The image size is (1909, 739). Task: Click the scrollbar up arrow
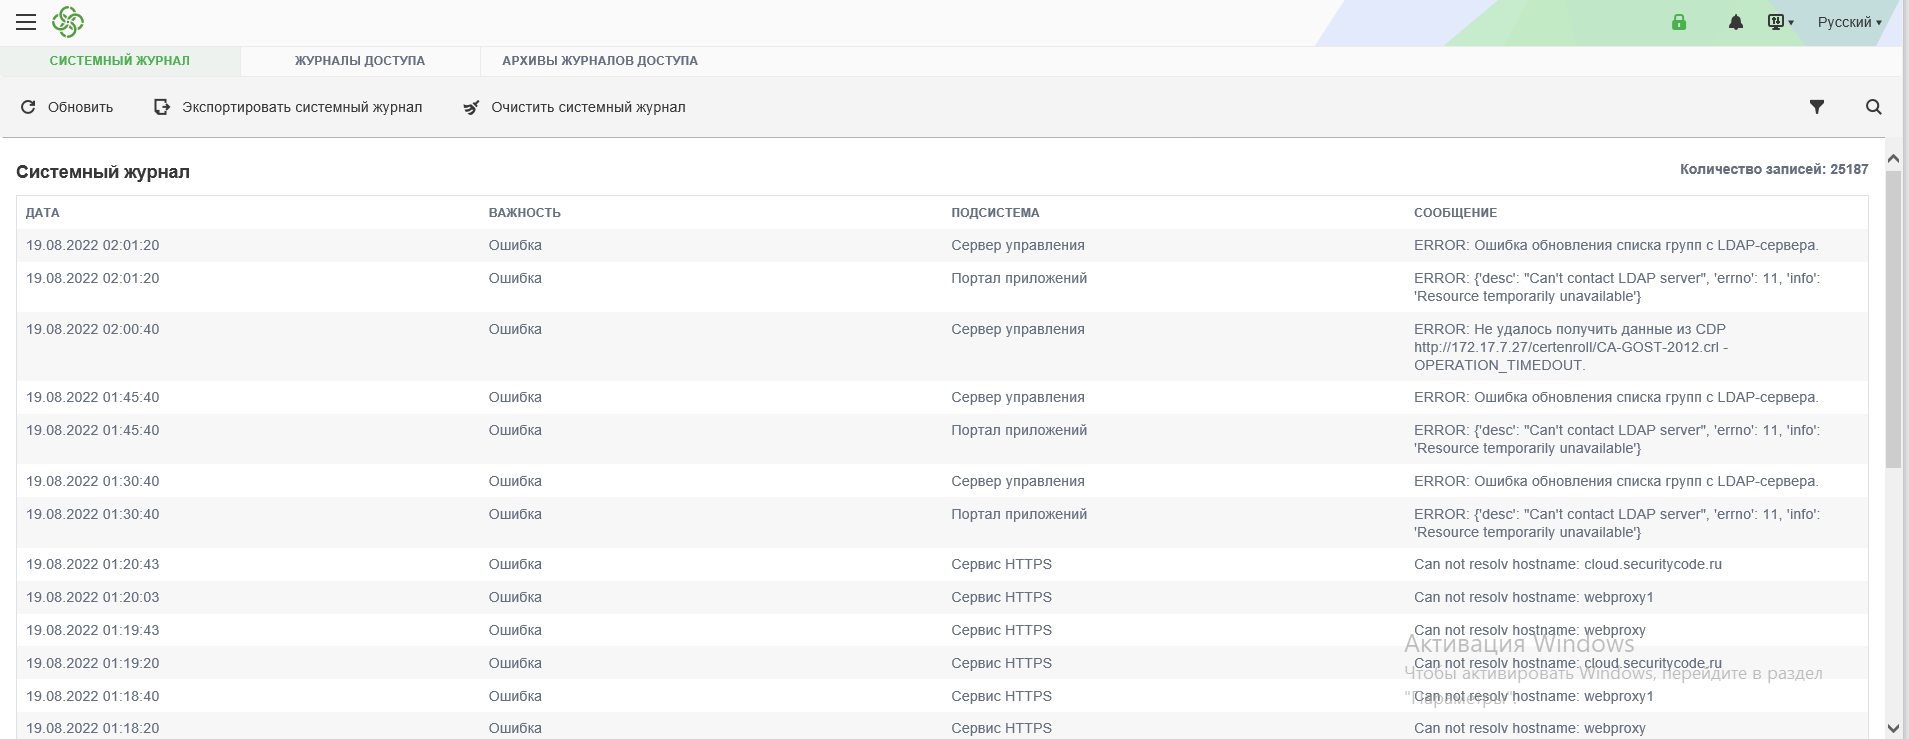(1893, 159)
